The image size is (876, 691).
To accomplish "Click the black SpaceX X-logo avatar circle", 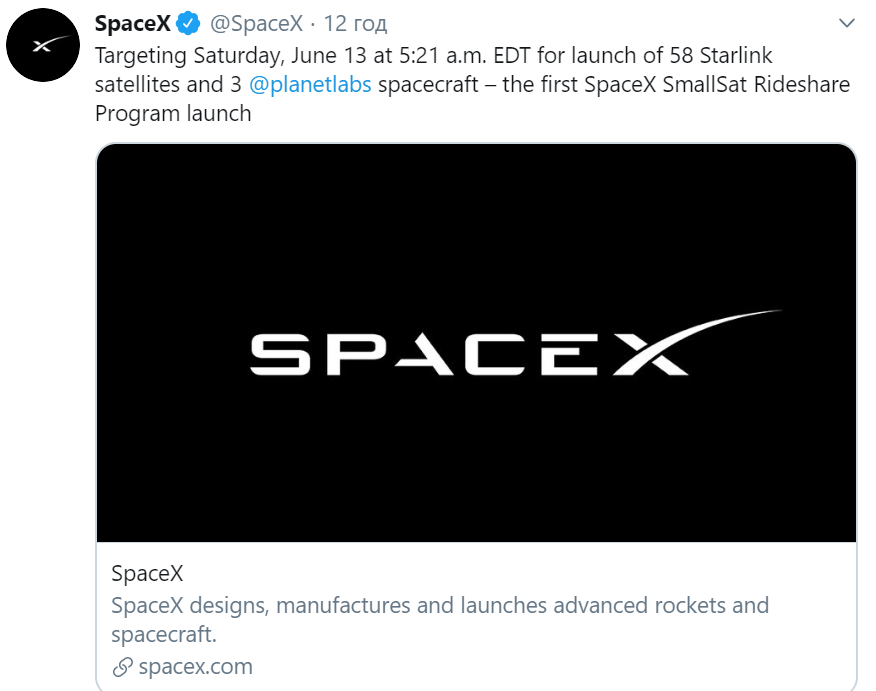I will (43, 44).
